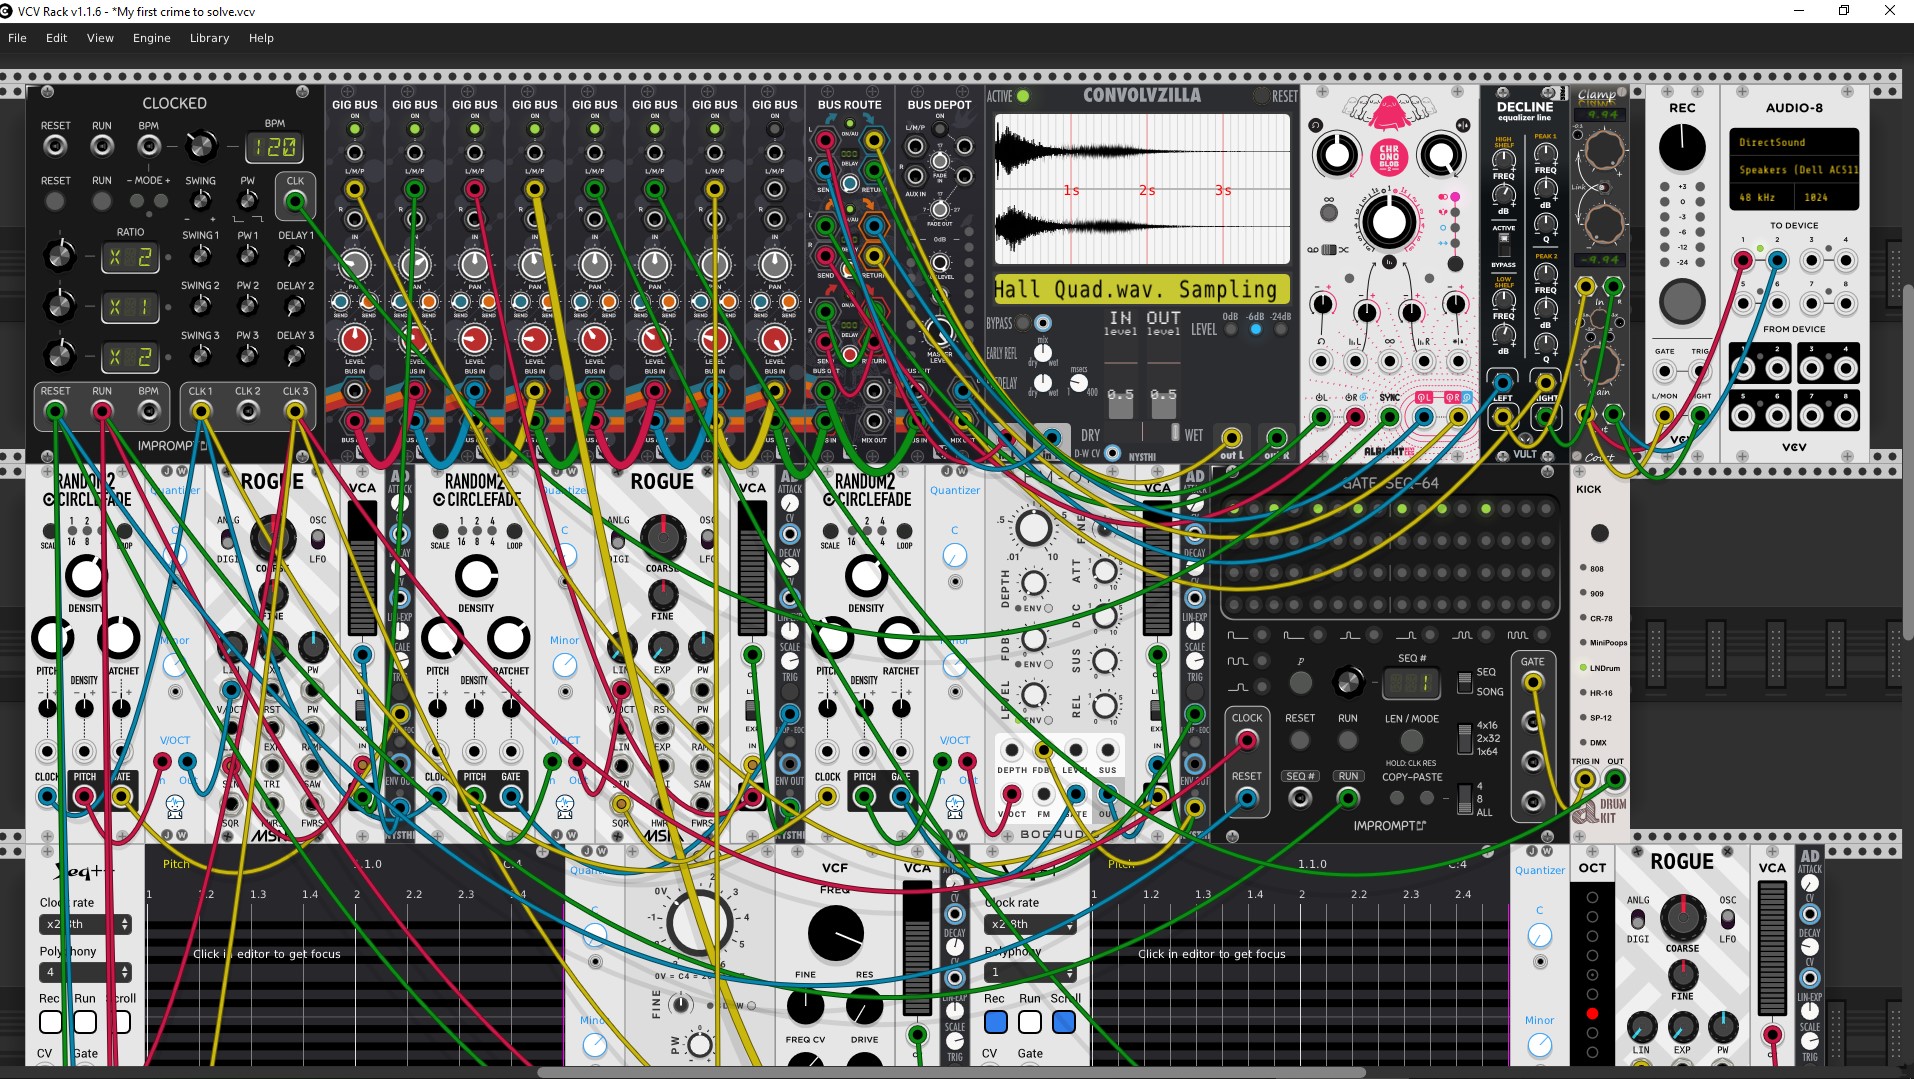Click the big record button on REC module

[1681, 300]
